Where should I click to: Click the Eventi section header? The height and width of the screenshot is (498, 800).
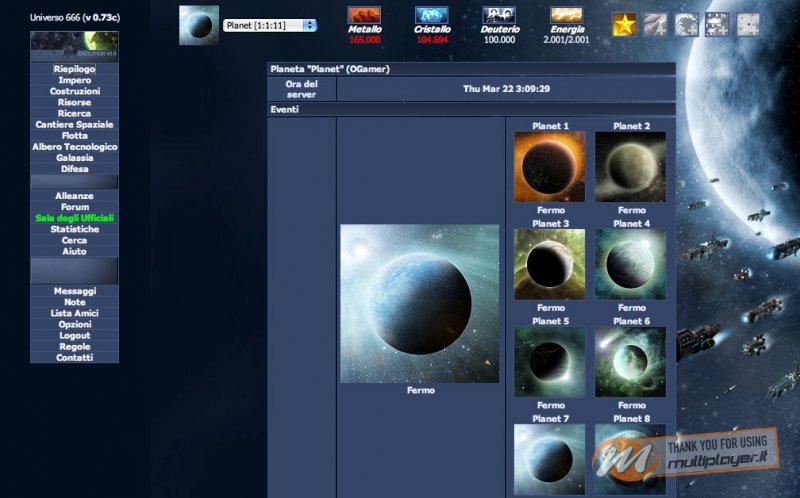[x=471, y=109]
